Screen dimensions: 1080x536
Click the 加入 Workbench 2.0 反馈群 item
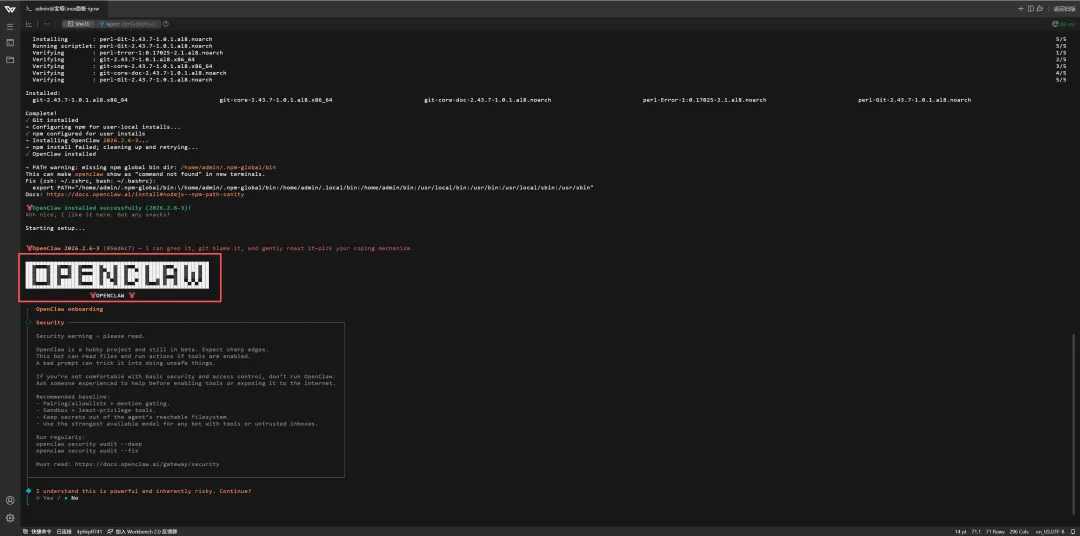(x=143, y=532)
